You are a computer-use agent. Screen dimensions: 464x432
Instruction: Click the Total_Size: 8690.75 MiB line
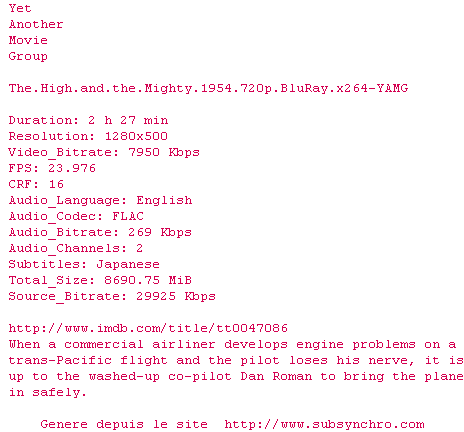(100, 280)
